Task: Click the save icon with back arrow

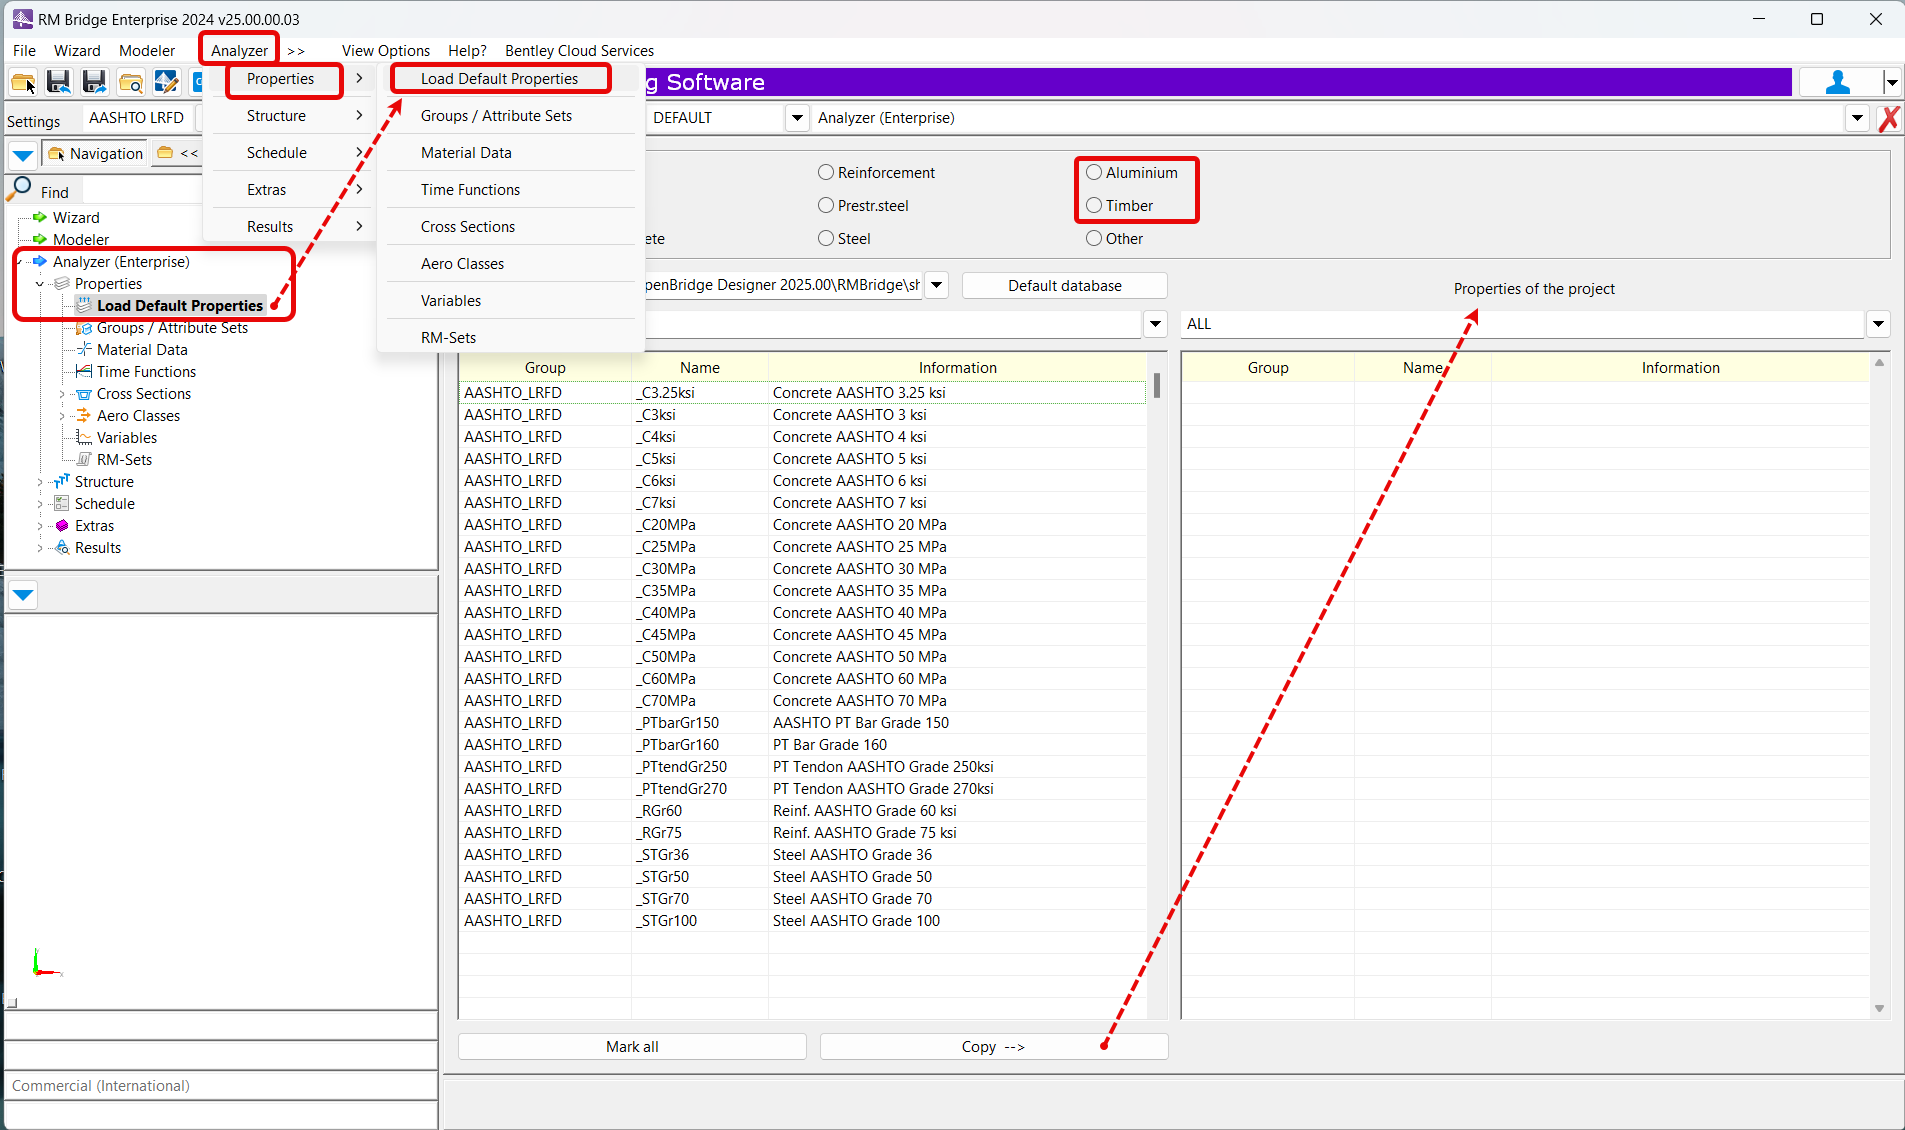Action: [x=59, y=82]
